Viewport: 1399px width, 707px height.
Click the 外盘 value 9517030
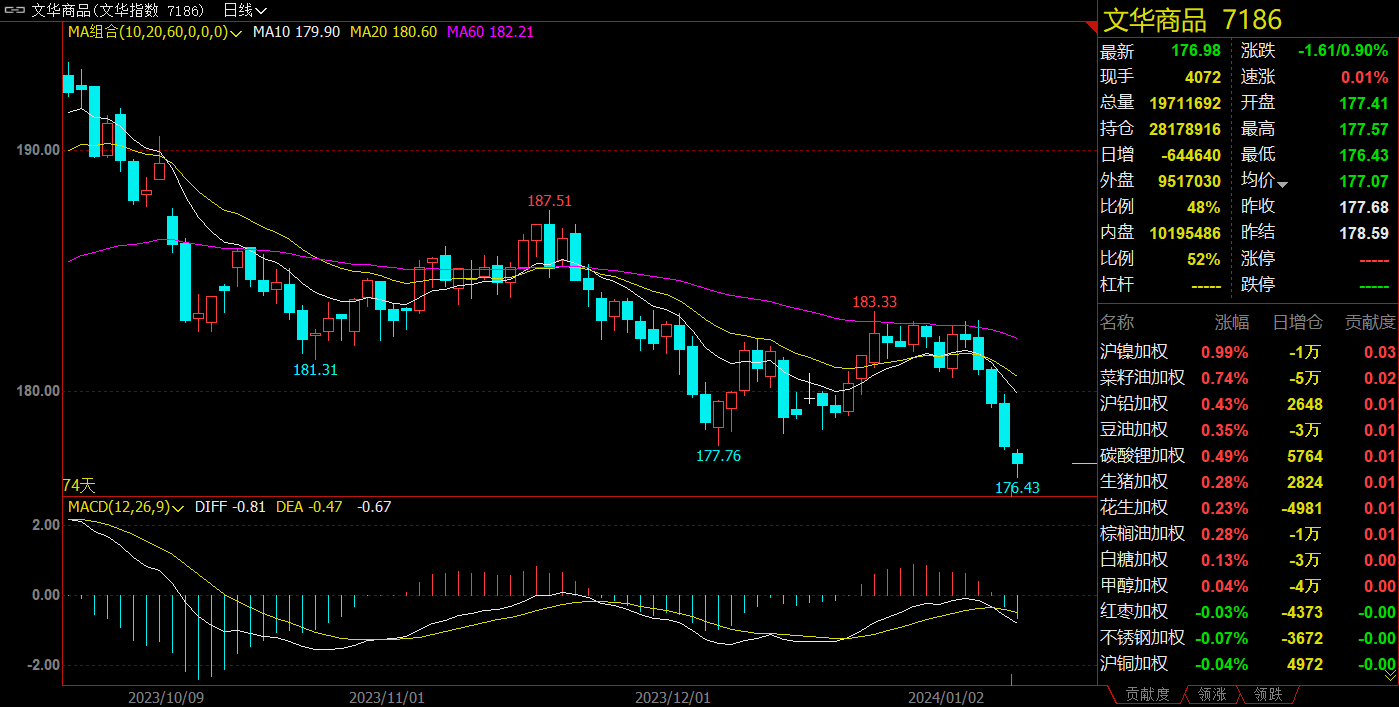1187,182
